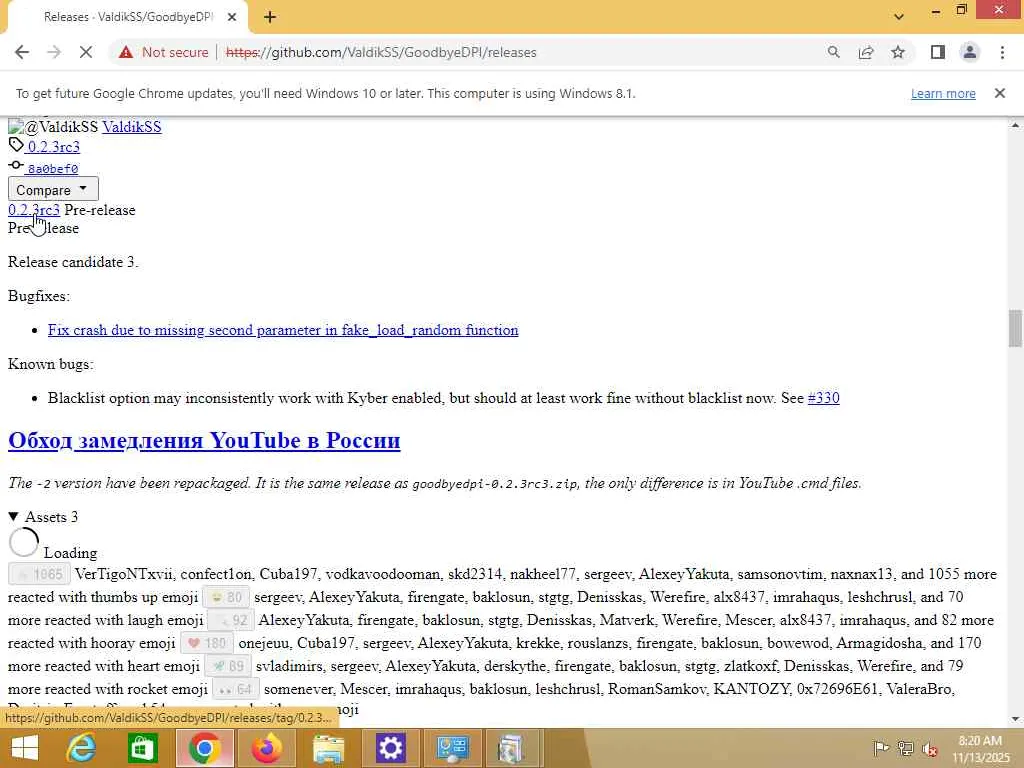Click the heart 180 reaction button
1024x768 pixels.
pos(206,643)
